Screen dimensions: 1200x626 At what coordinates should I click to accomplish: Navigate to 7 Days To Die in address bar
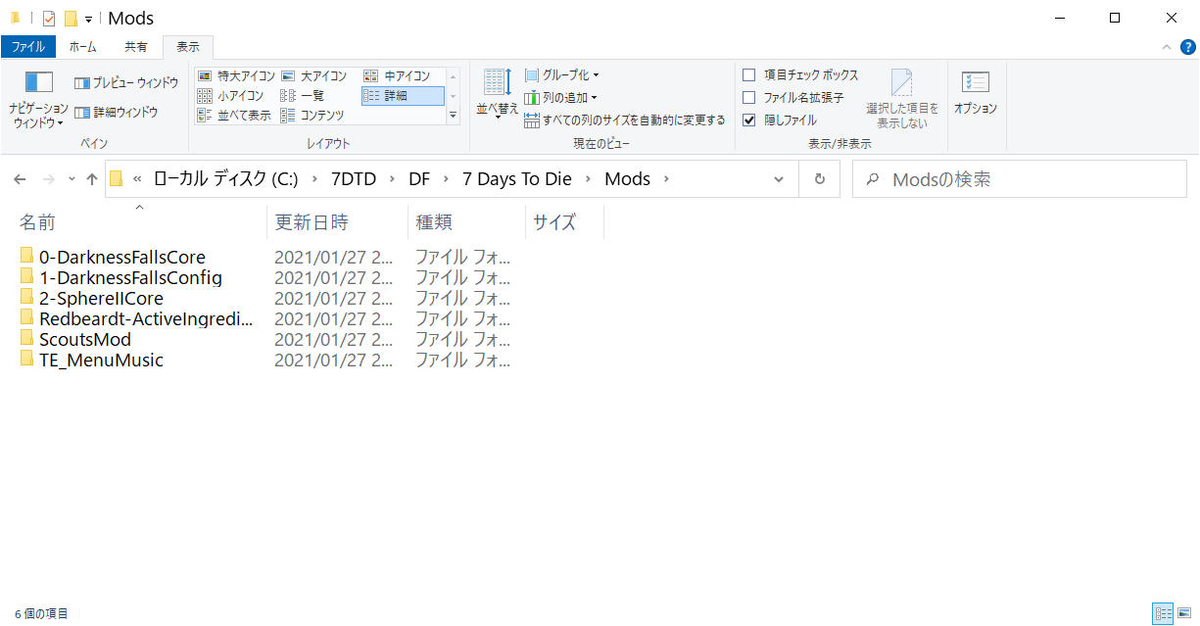pyautogui.click(x=517, y=179)
